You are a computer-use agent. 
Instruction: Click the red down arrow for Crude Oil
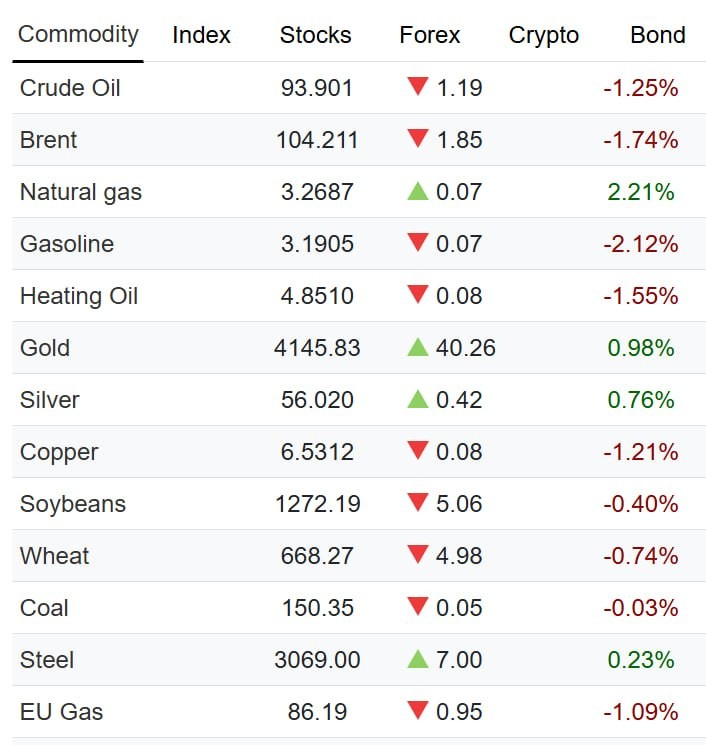coord(418,87)
